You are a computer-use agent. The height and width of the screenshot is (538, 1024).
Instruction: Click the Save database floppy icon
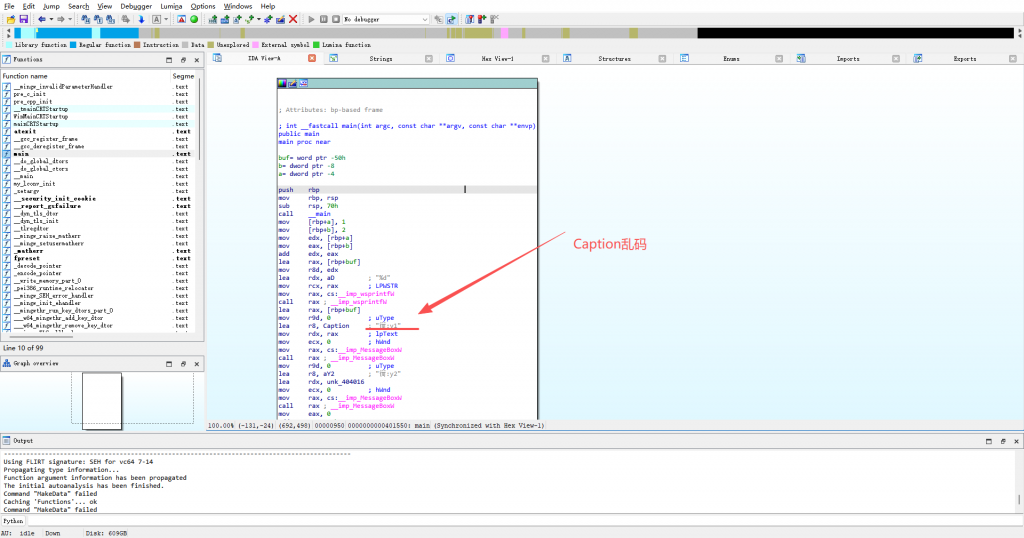(22, 19)
